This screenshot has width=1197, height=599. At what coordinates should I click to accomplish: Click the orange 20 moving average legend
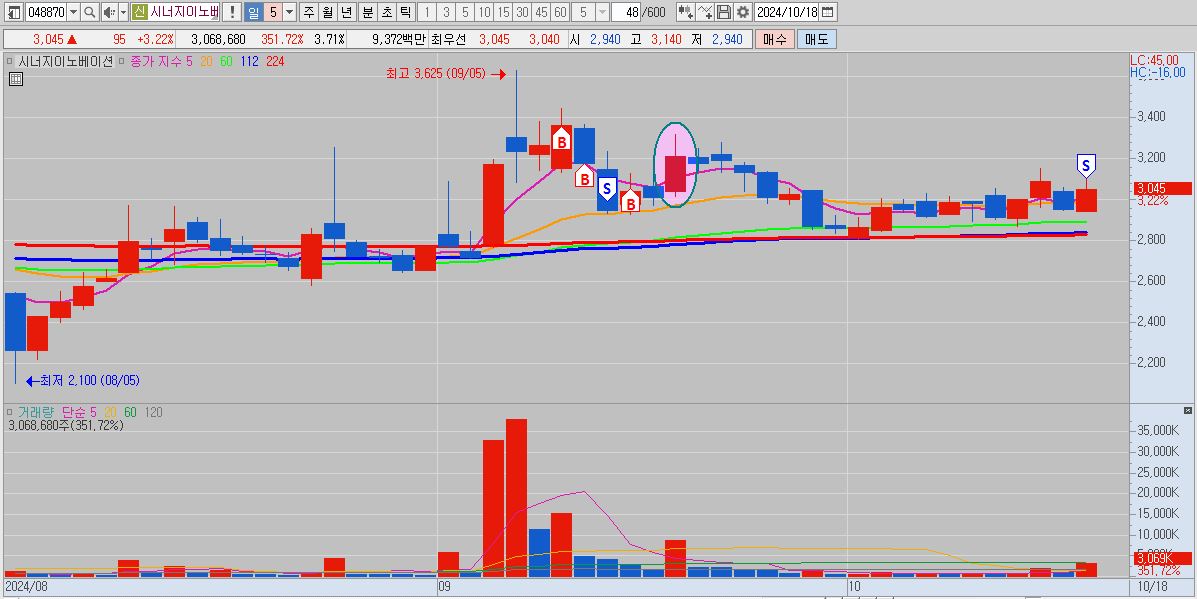coord(206,62)
